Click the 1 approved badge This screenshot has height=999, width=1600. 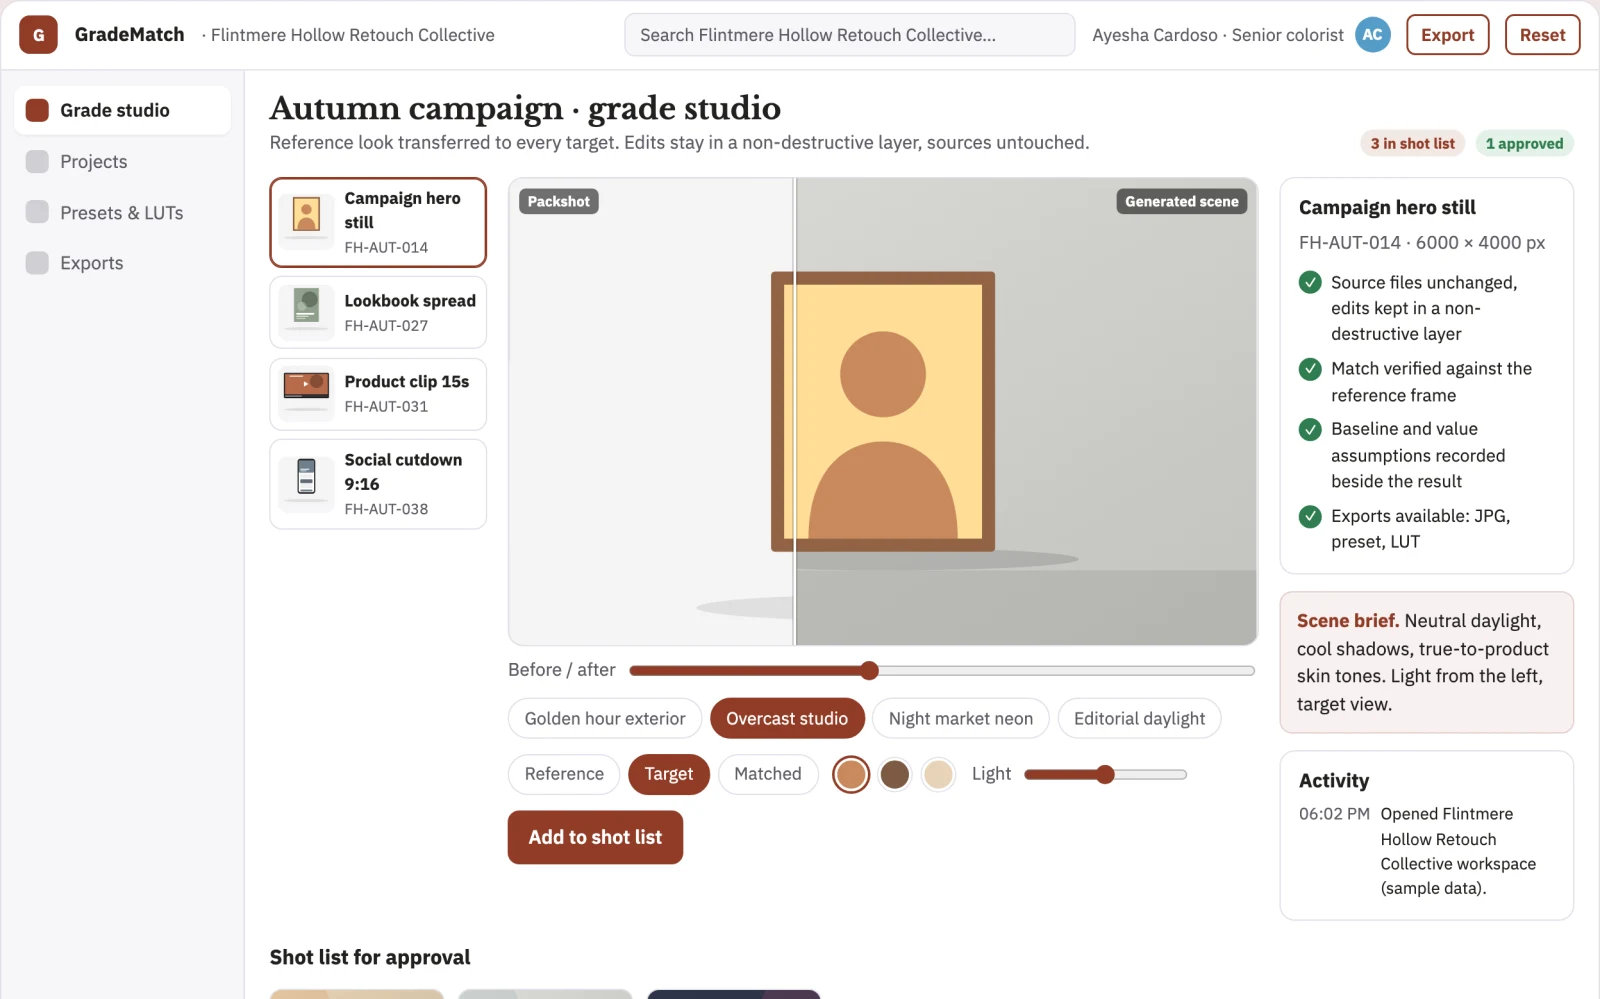pyautogui.click(x=1524, y=144)
